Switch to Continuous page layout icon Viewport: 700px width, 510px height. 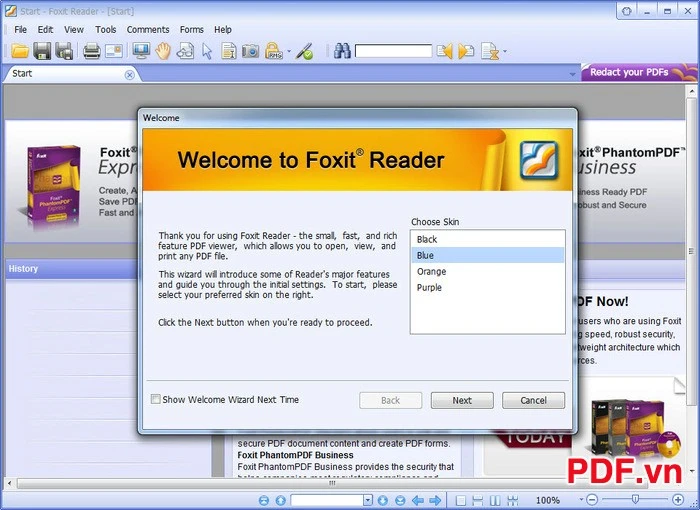(x=478, y=500)
